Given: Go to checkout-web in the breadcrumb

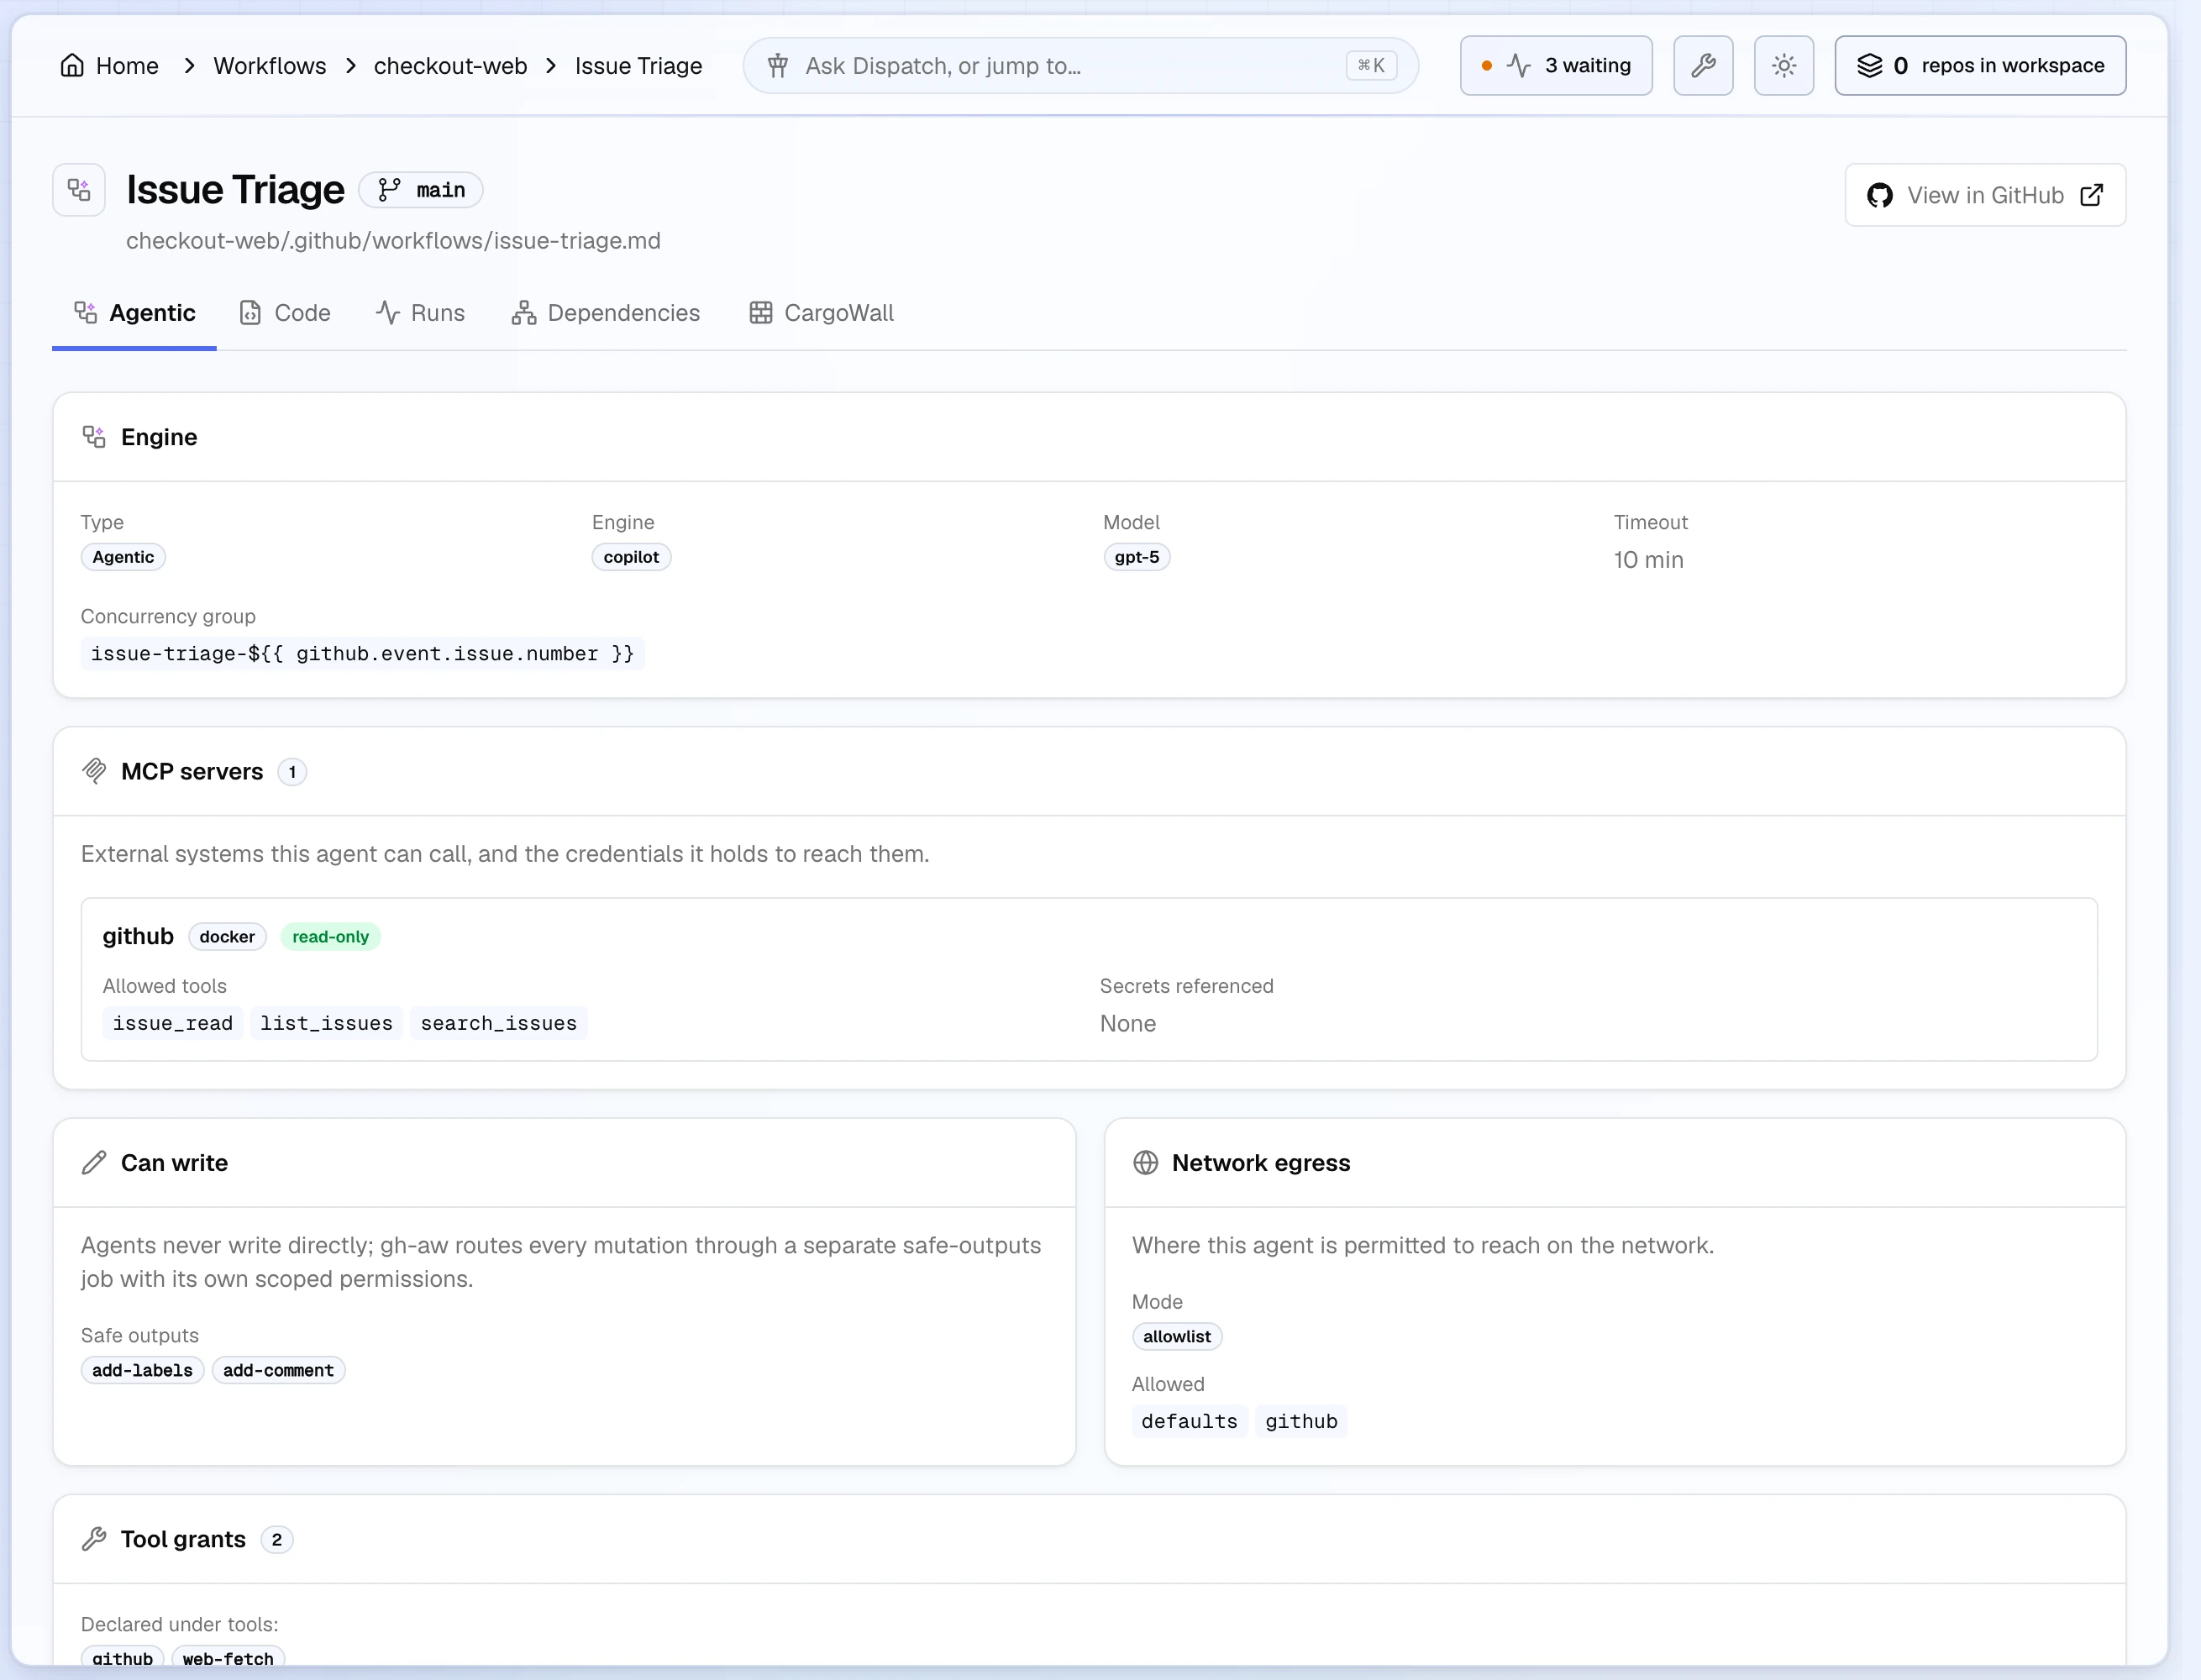Looking at the screenshot, I should tap(450, 66).
